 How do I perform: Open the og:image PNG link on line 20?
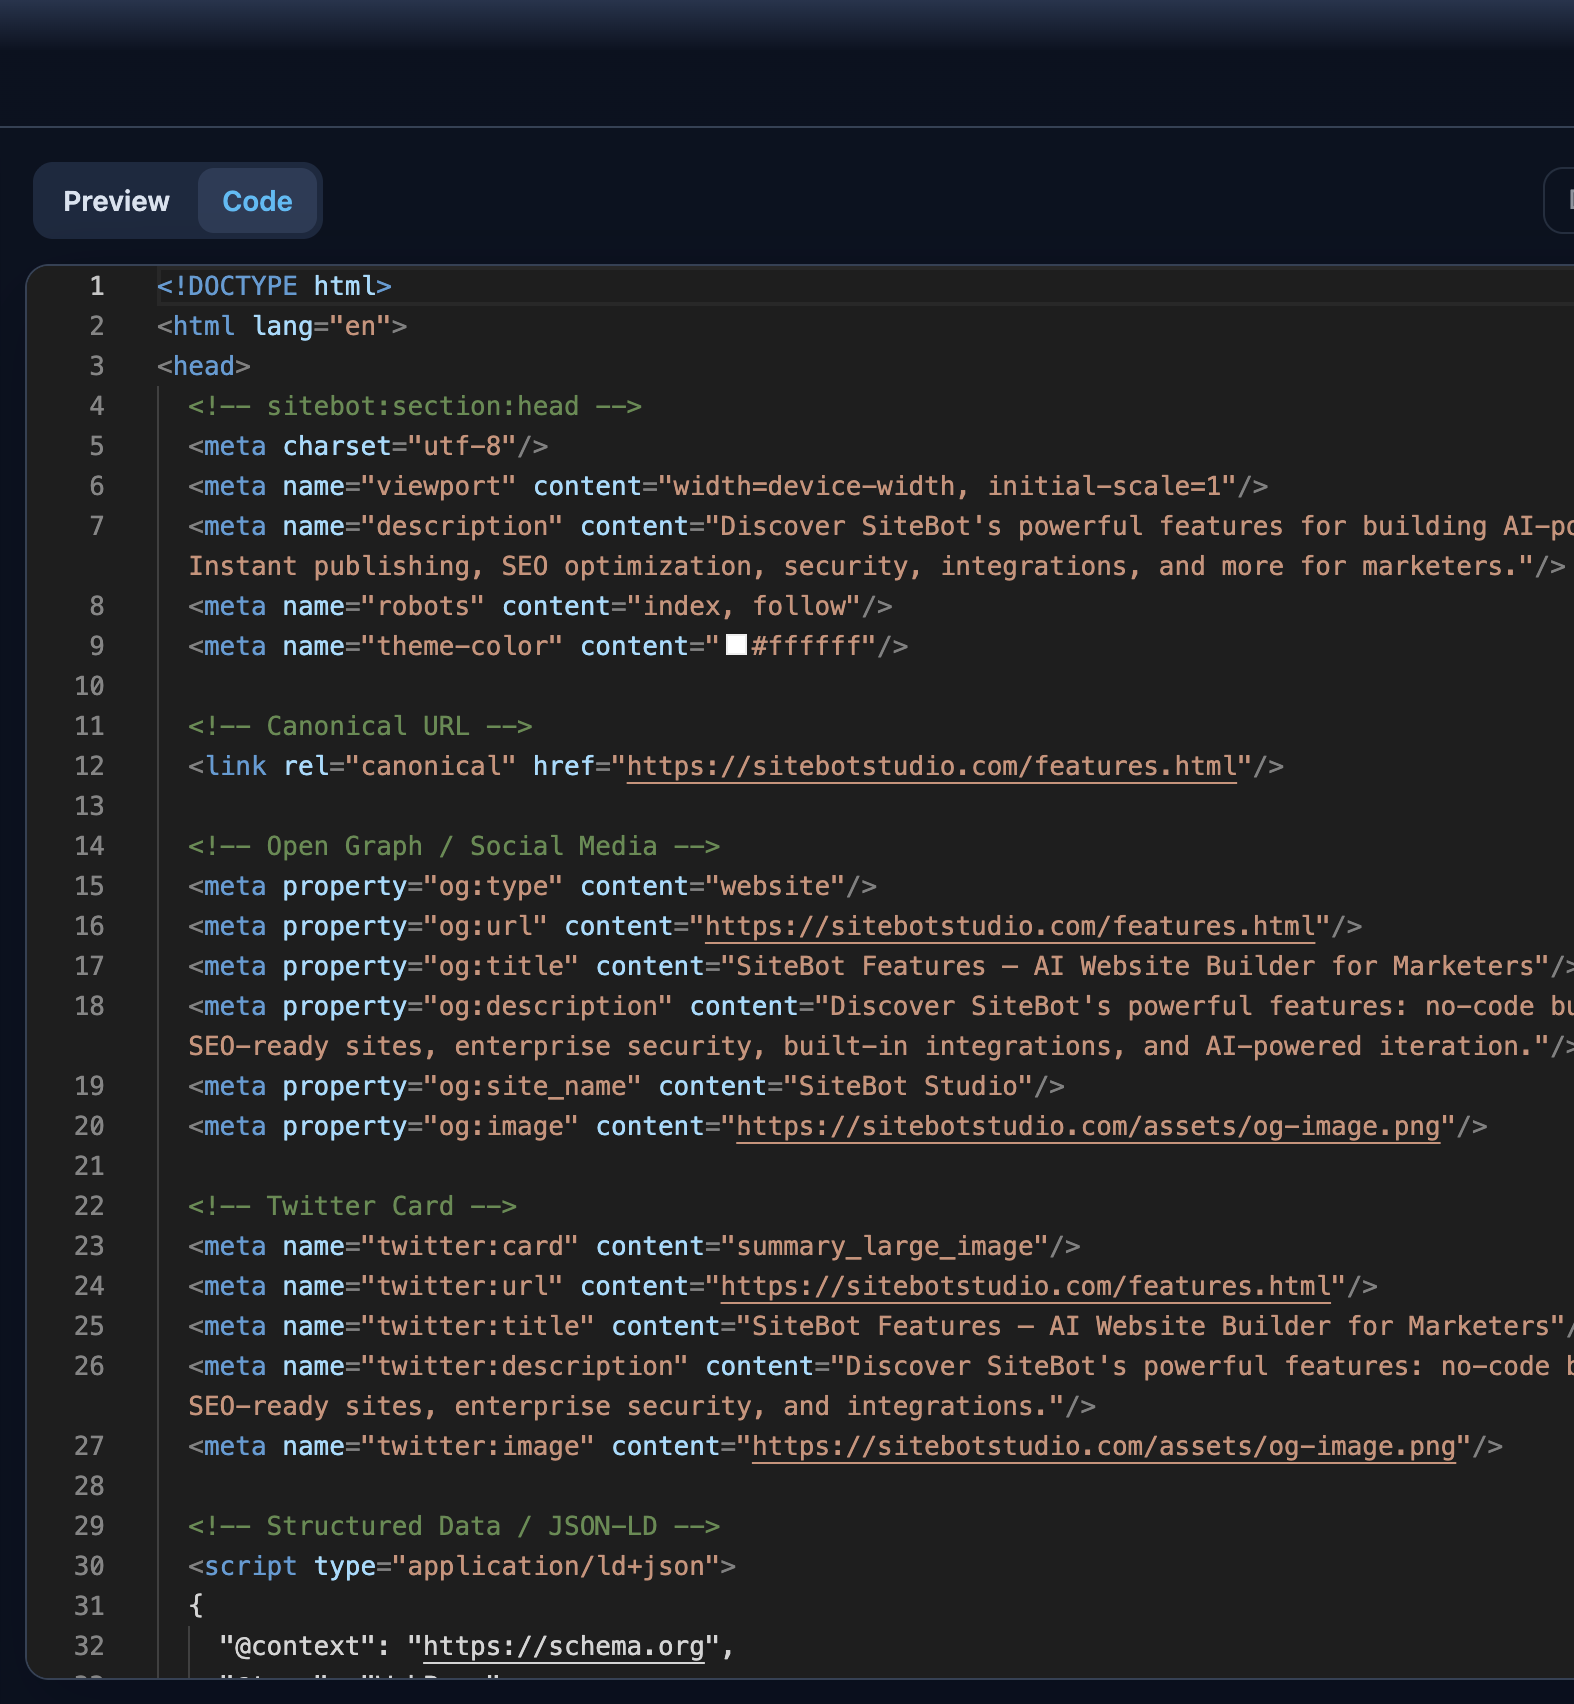coord(1088,1126)
